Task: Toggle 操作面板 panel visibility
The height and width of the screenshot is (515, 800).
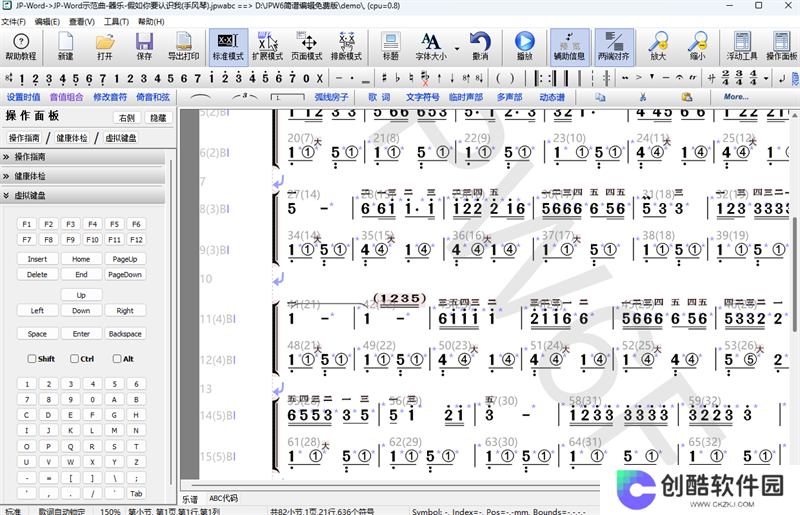Action: coord(781,46)
